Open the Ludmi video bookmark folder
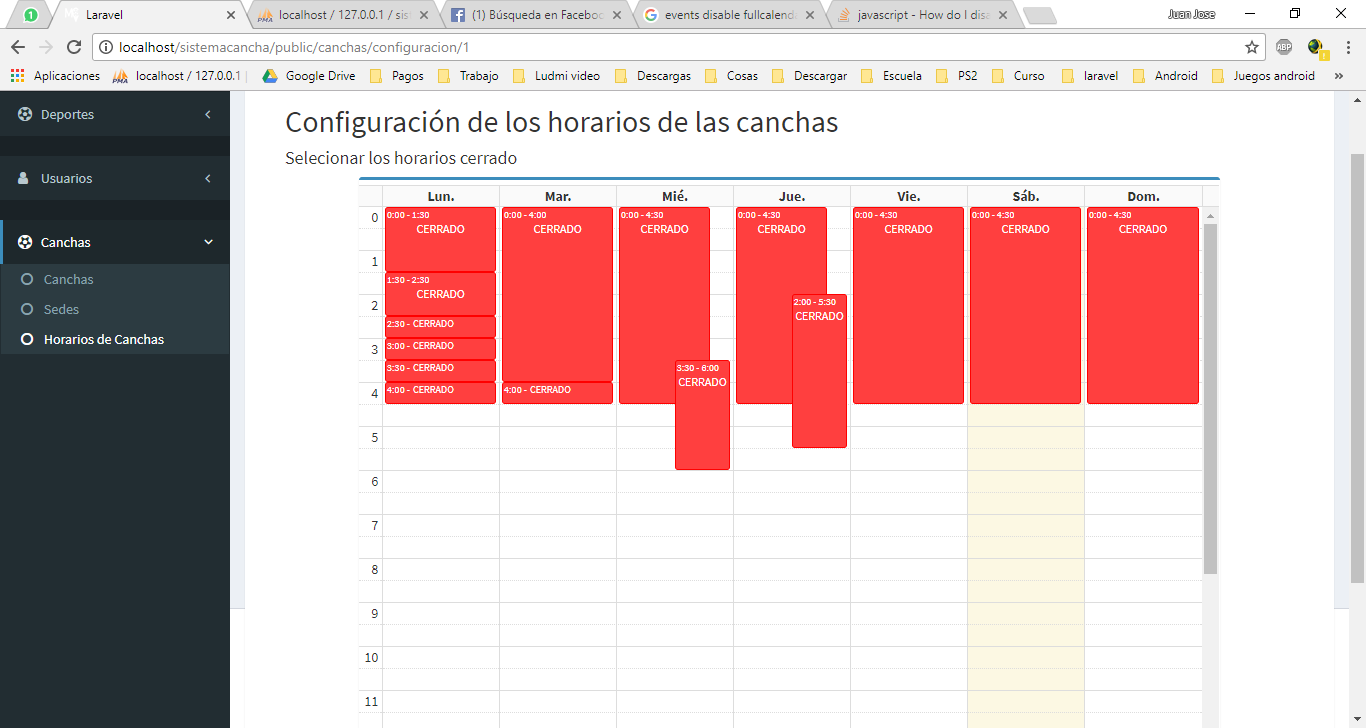This screenshot has width=1366, height=728. (x=556, y=76)
